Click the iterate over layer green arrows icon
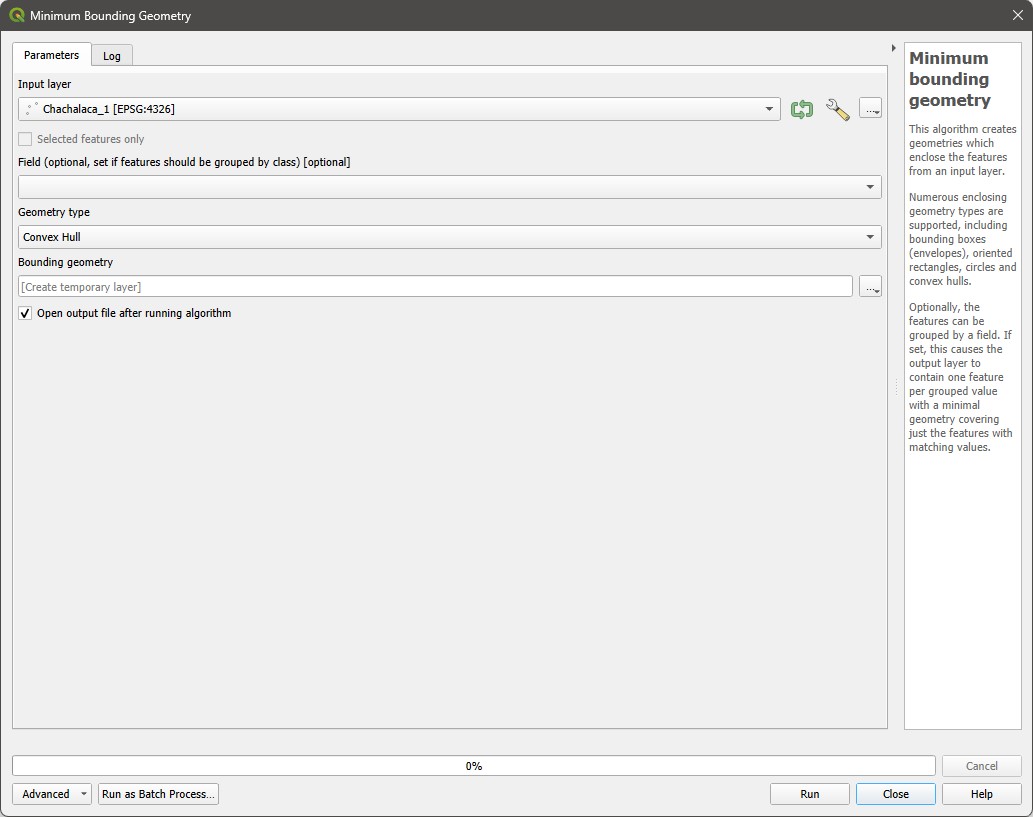Screen dimensions: 1033x817 [x=802, y=109]
